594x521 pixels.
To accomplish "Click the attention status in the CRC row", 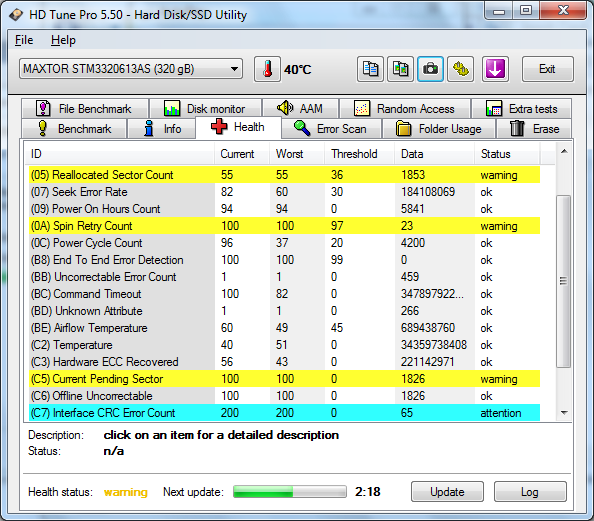I will [x=500, y=413].
